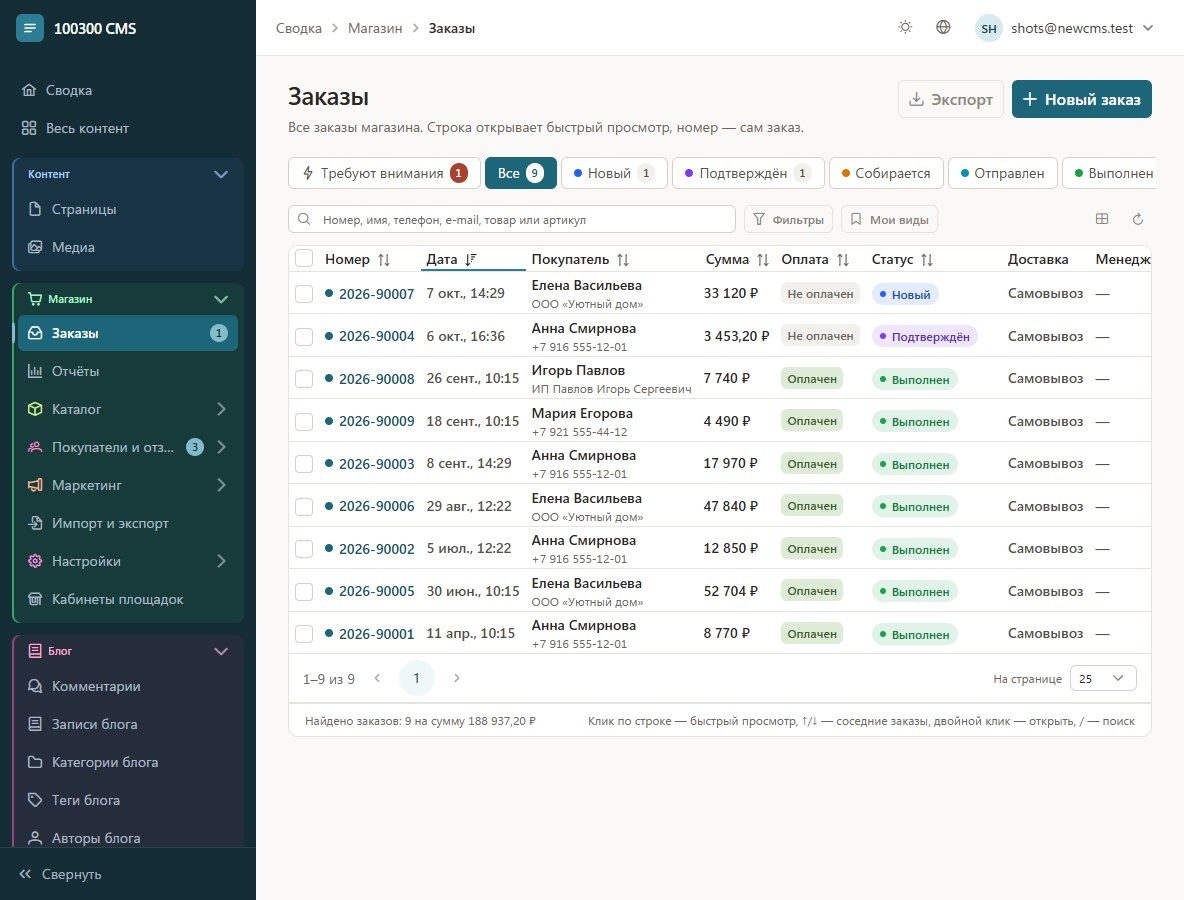Switch to the Подтверждён status tab
Screen dimensions: 1184x900
[x=748, y=173]
